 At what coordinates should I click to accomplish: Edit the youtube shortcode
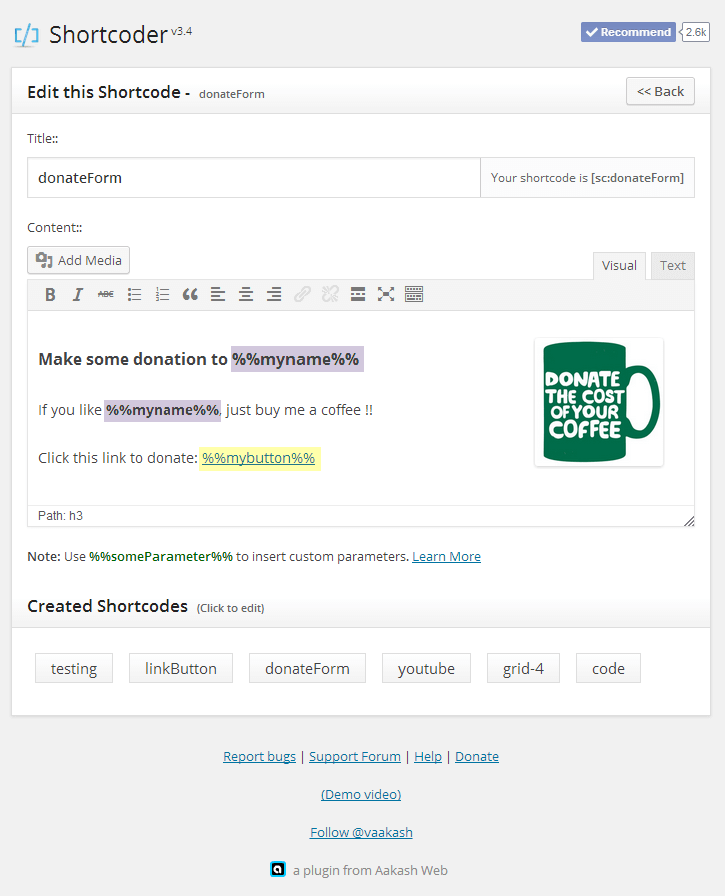426,668
